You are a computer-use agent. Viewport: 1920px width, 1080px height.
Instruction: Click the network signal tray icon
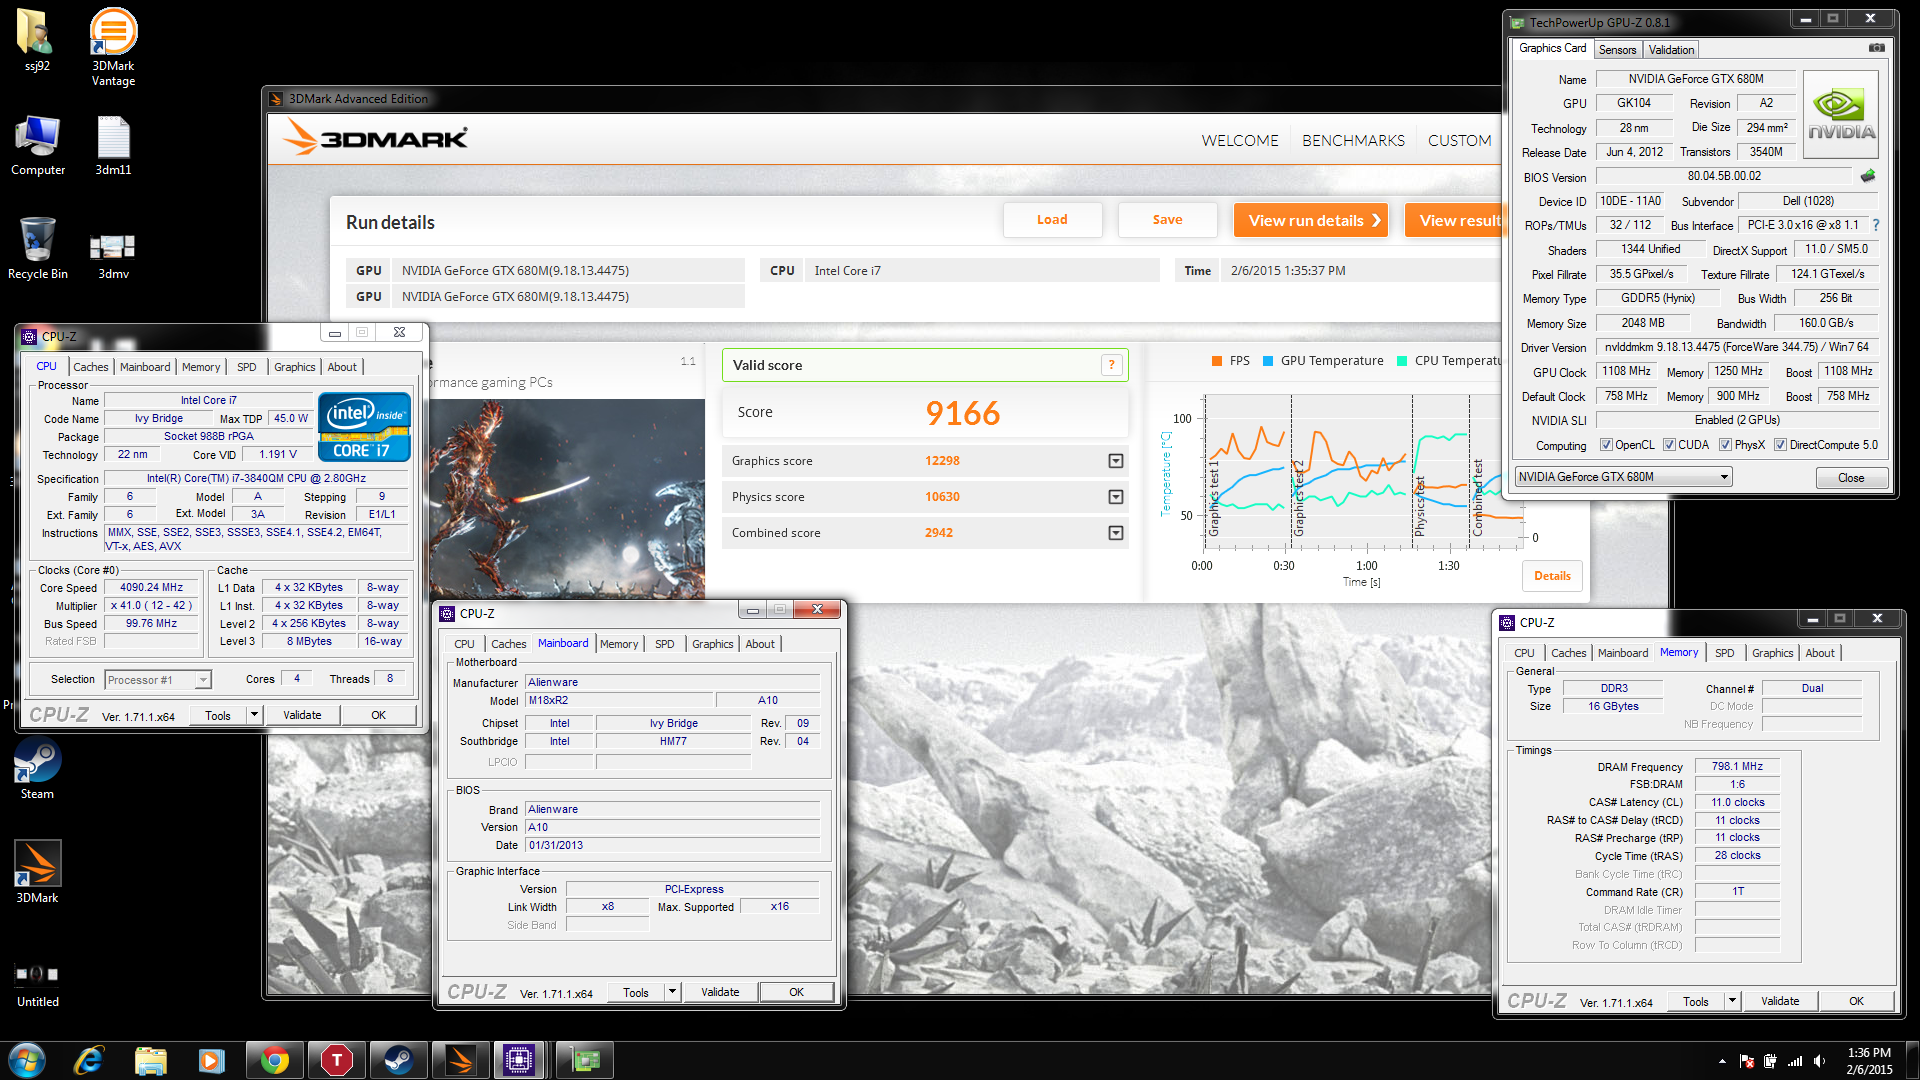pyautogui.click(x=1795, y=1061)
